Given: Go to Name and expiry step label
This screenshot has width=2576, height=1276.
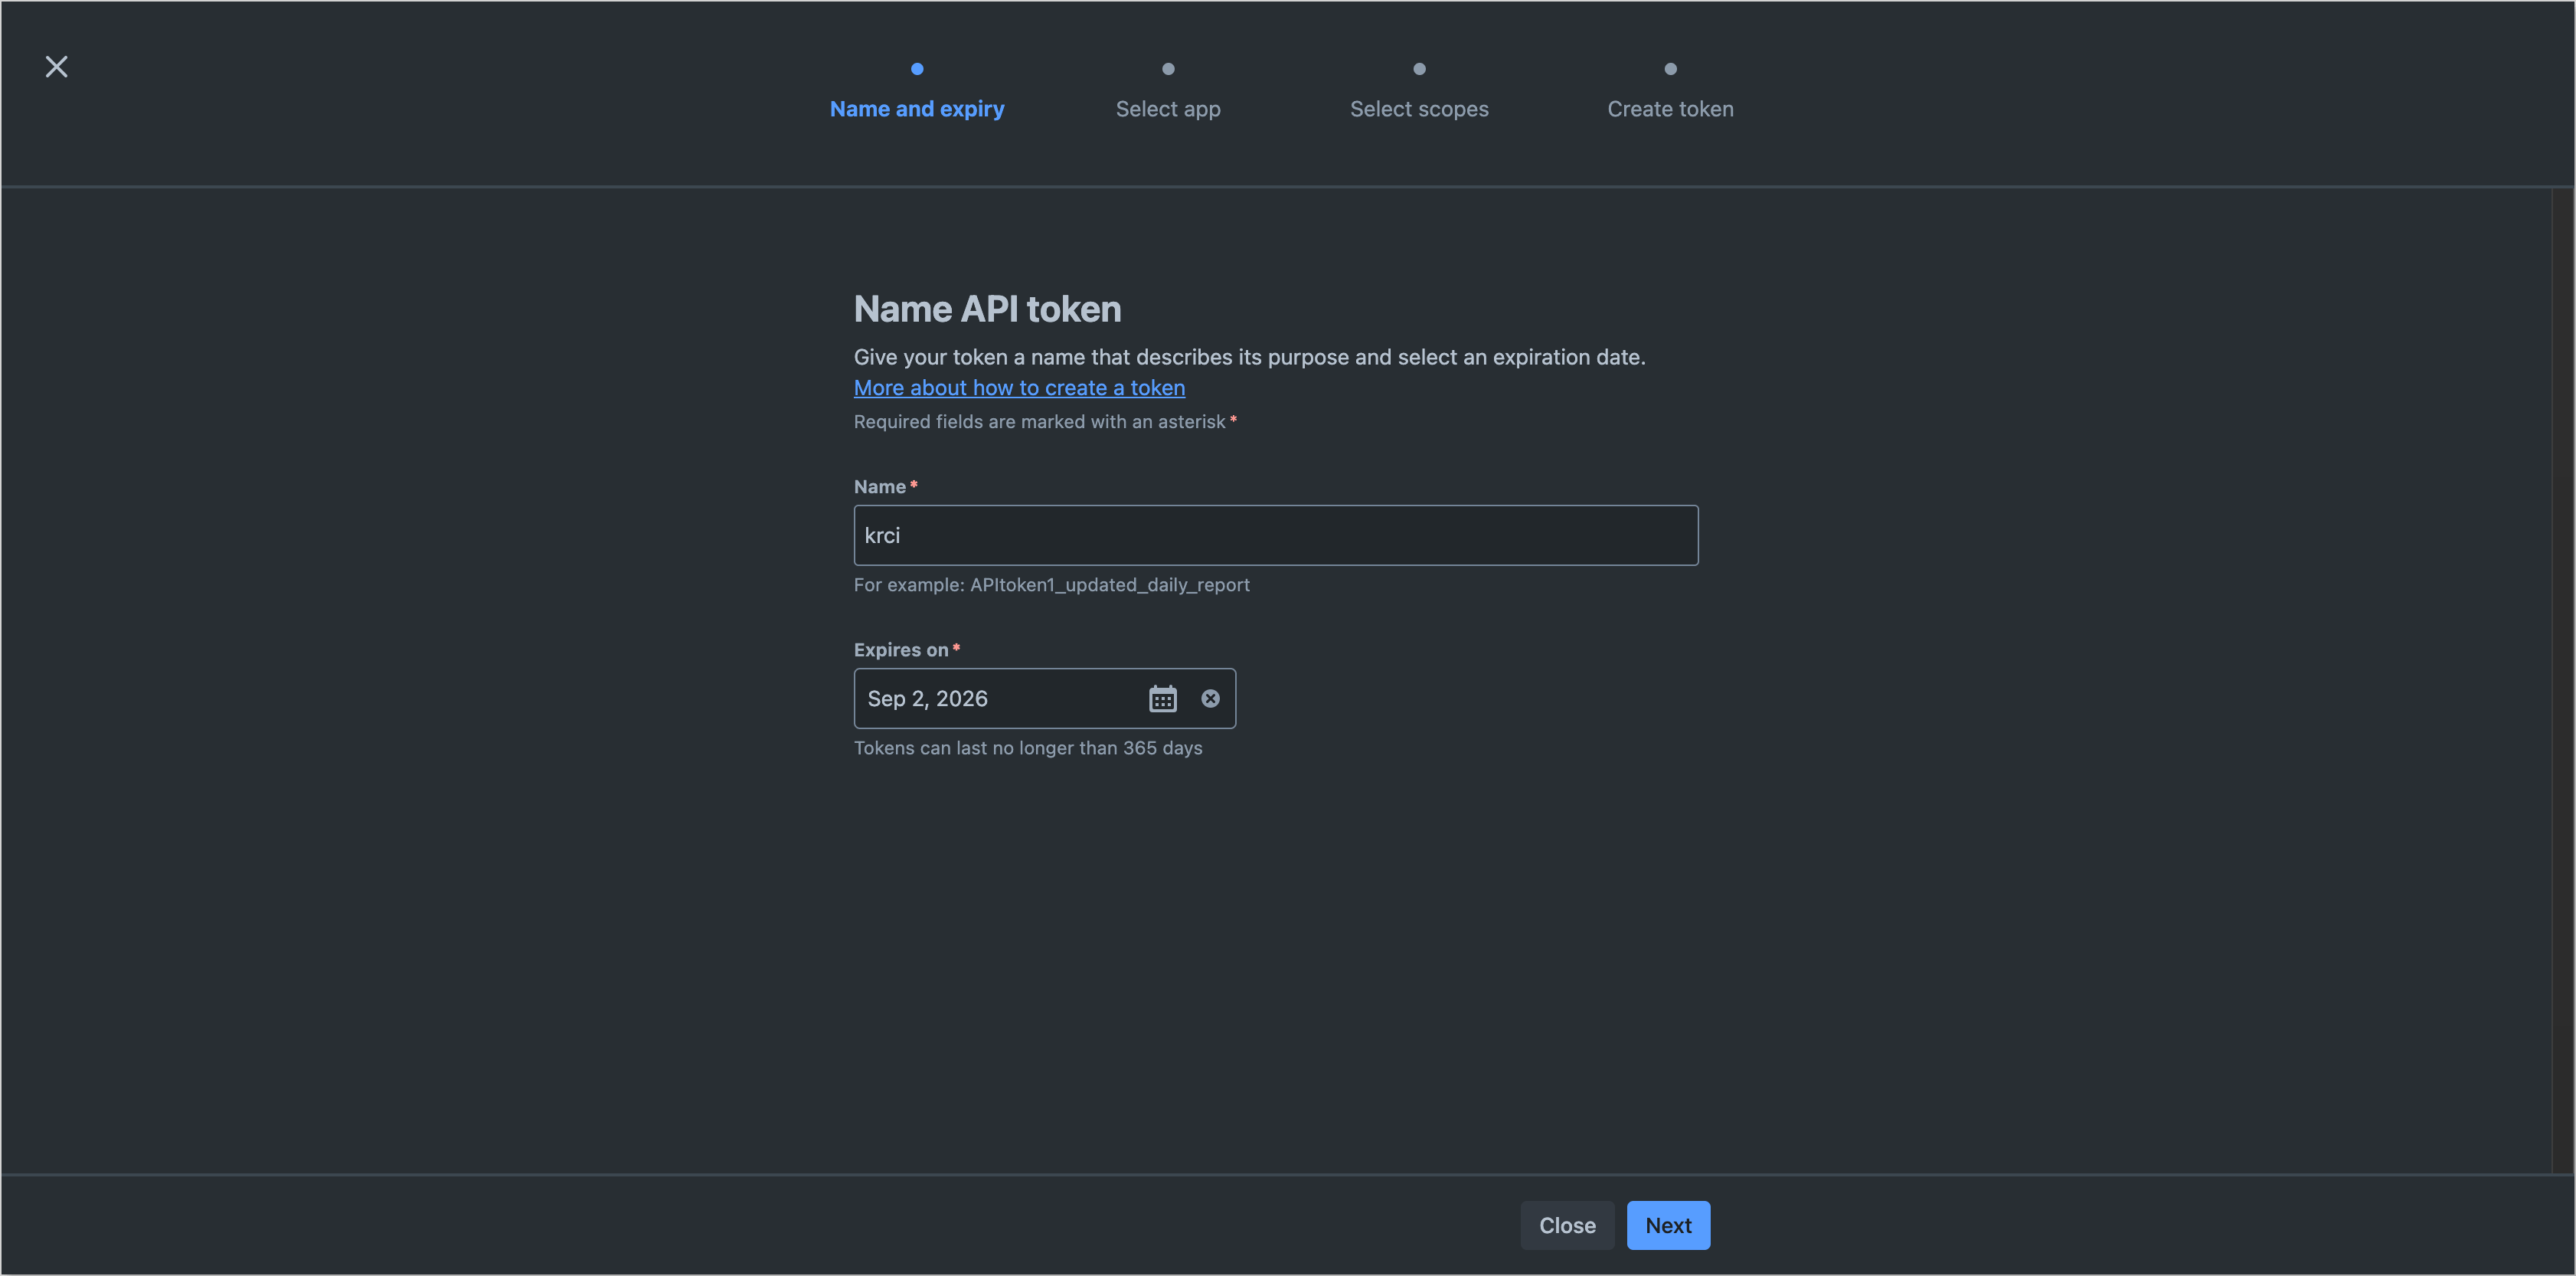Looking at the screenshot, I should point(916,109).
